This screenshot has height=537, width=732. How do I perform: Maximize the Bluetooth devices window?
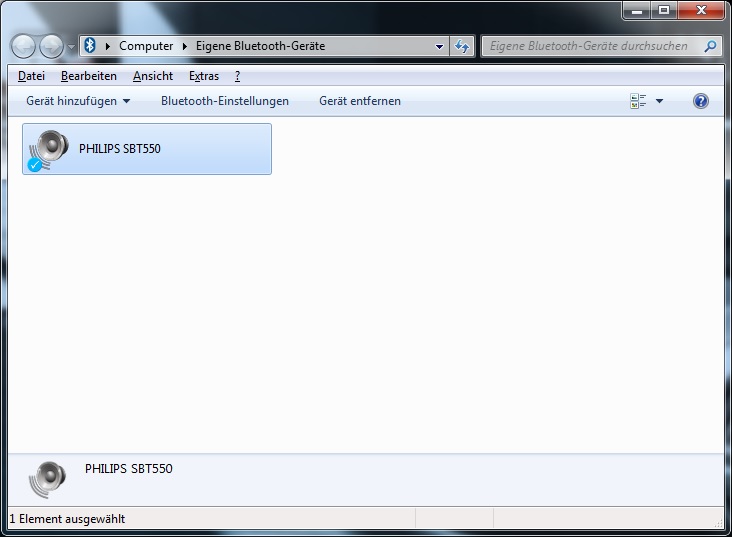pos(664,10)
